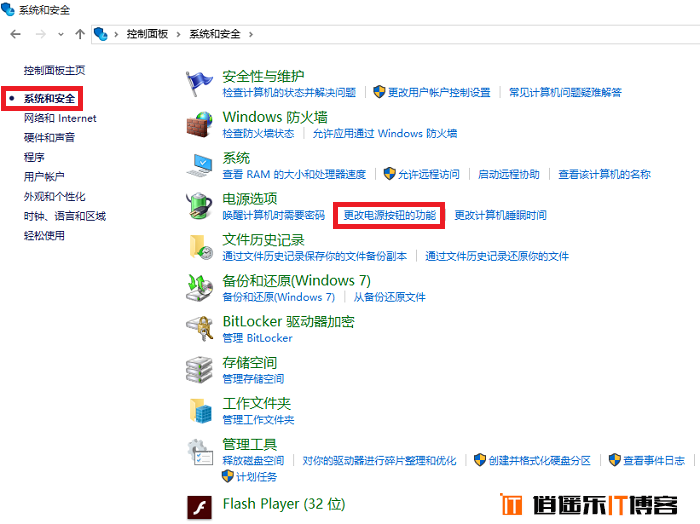The width and height of the screenshot is (700, 524).
Task: Click 常见计算机问题疑难解答 link
Action: (565, 92)
